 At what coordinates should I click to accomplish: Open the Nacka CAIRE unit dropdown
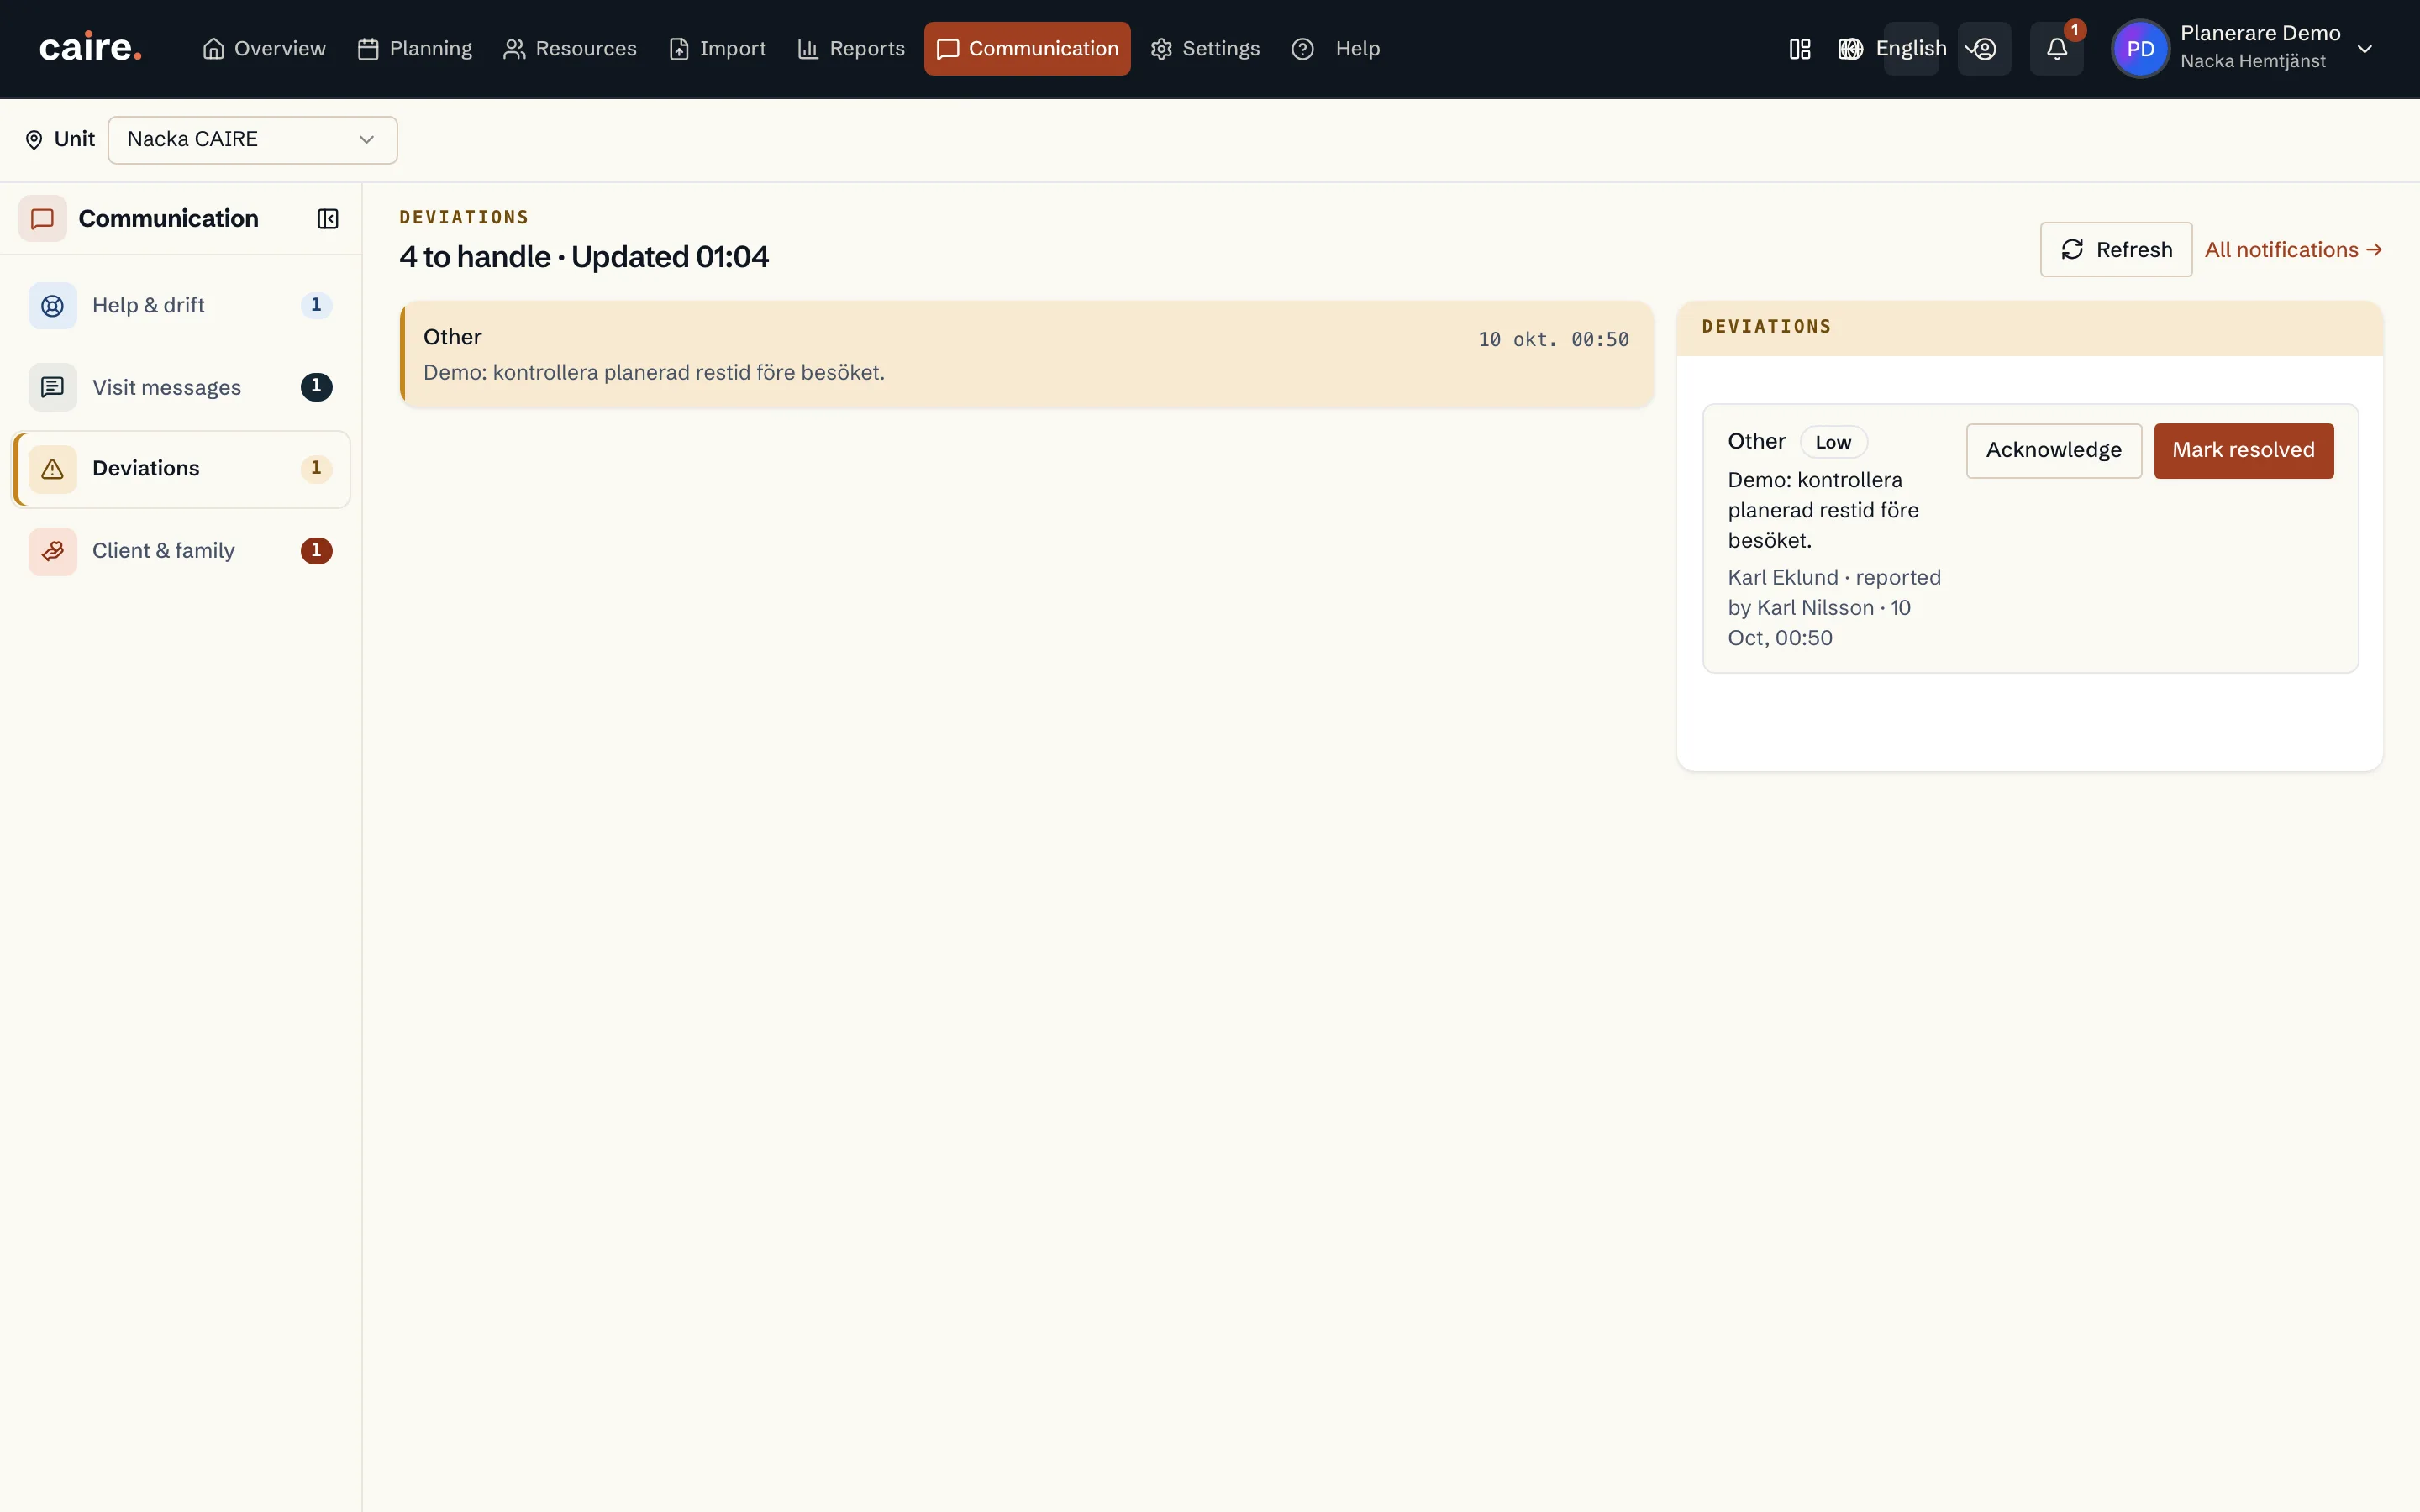(x=252, y=139)
